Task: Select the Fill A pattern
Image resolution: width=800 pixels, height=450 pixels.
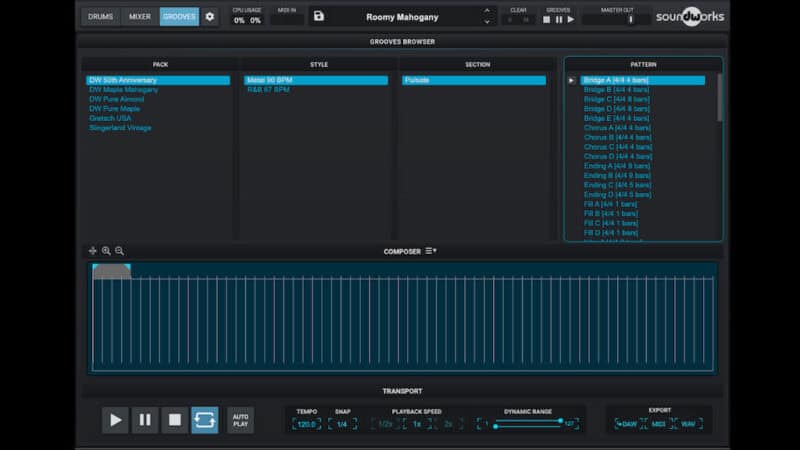Action: pos(643,204)
